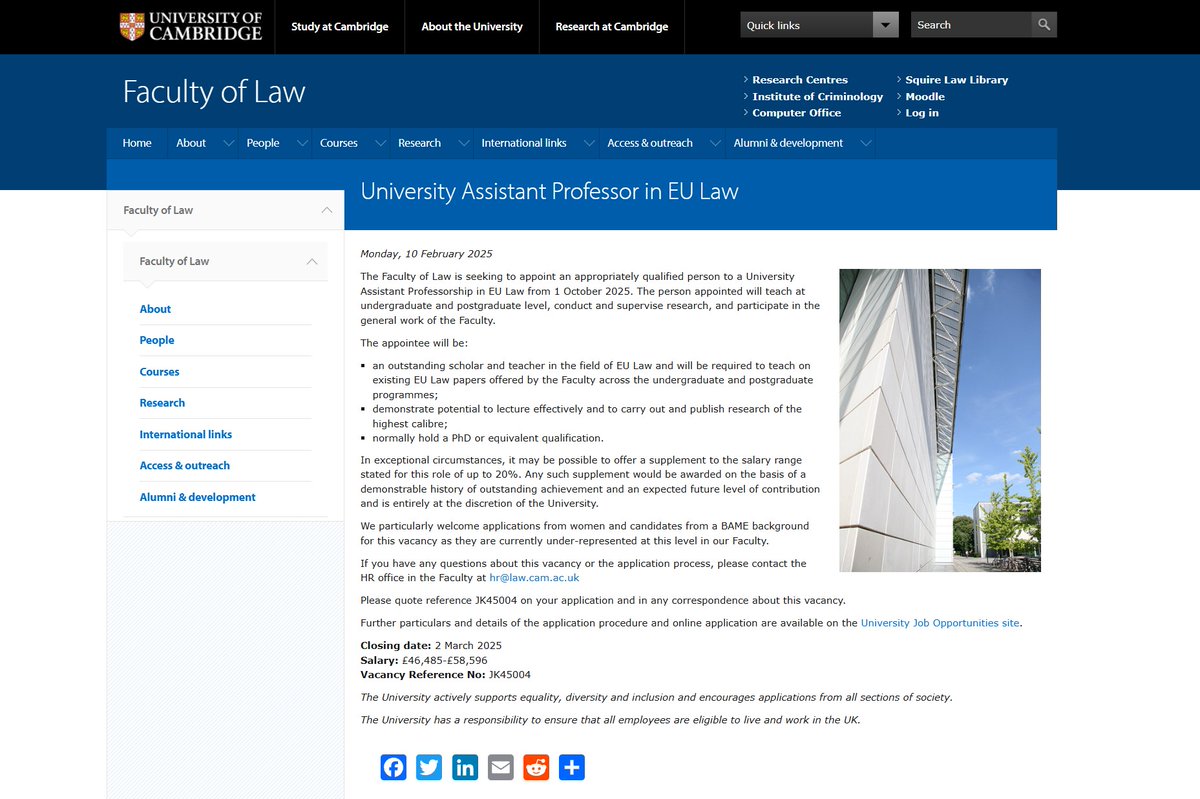Share this page by Email icon
1200x799 pixels.
click(x=500, y=768)
